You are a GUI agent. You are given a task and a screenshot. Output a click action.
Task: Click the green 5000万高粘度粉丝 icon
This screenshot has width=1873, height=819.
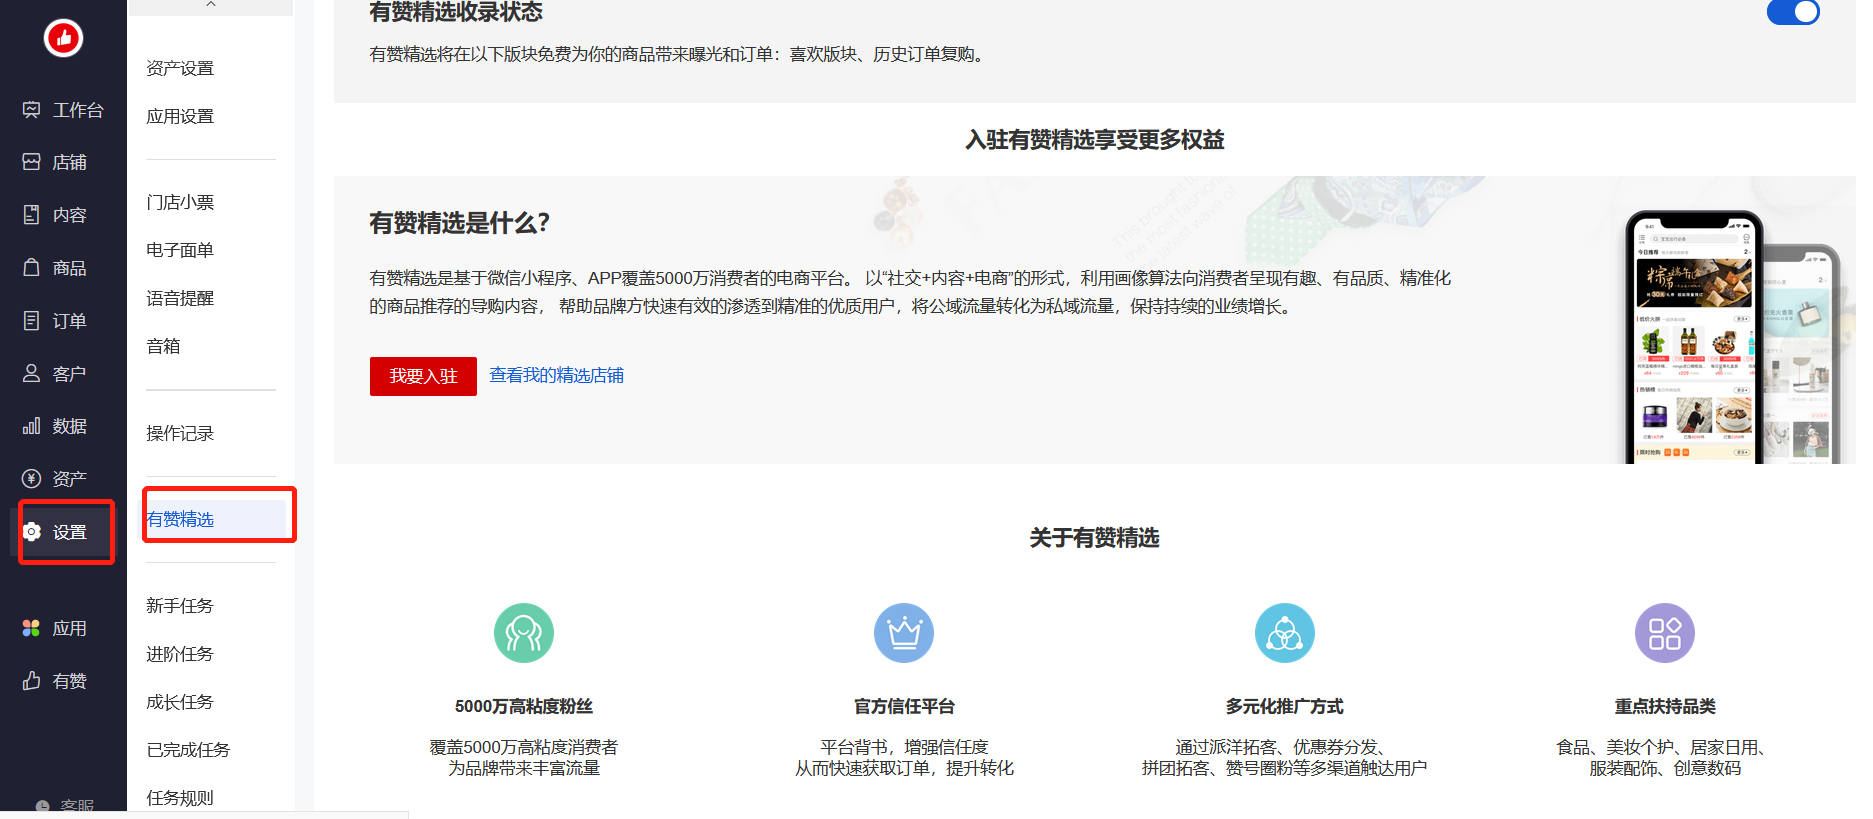coord(524,633)
